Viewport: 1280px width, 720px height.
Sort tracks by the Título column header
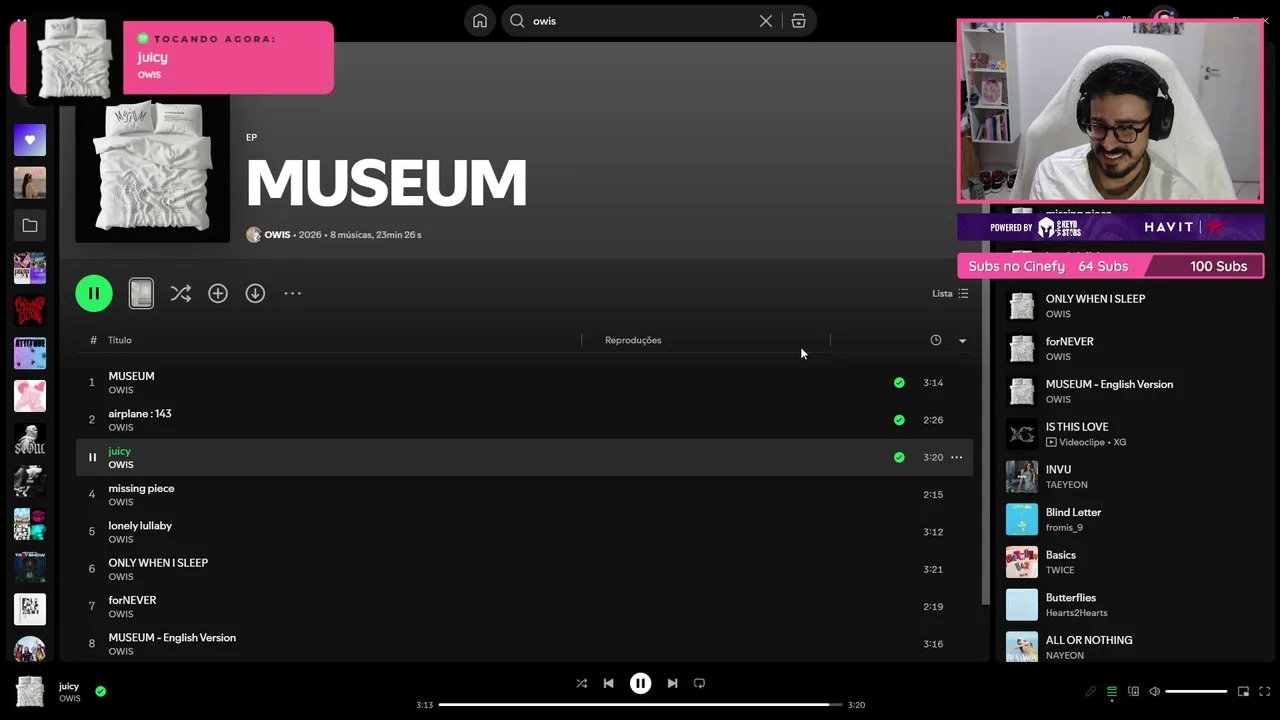pos(120,340)
